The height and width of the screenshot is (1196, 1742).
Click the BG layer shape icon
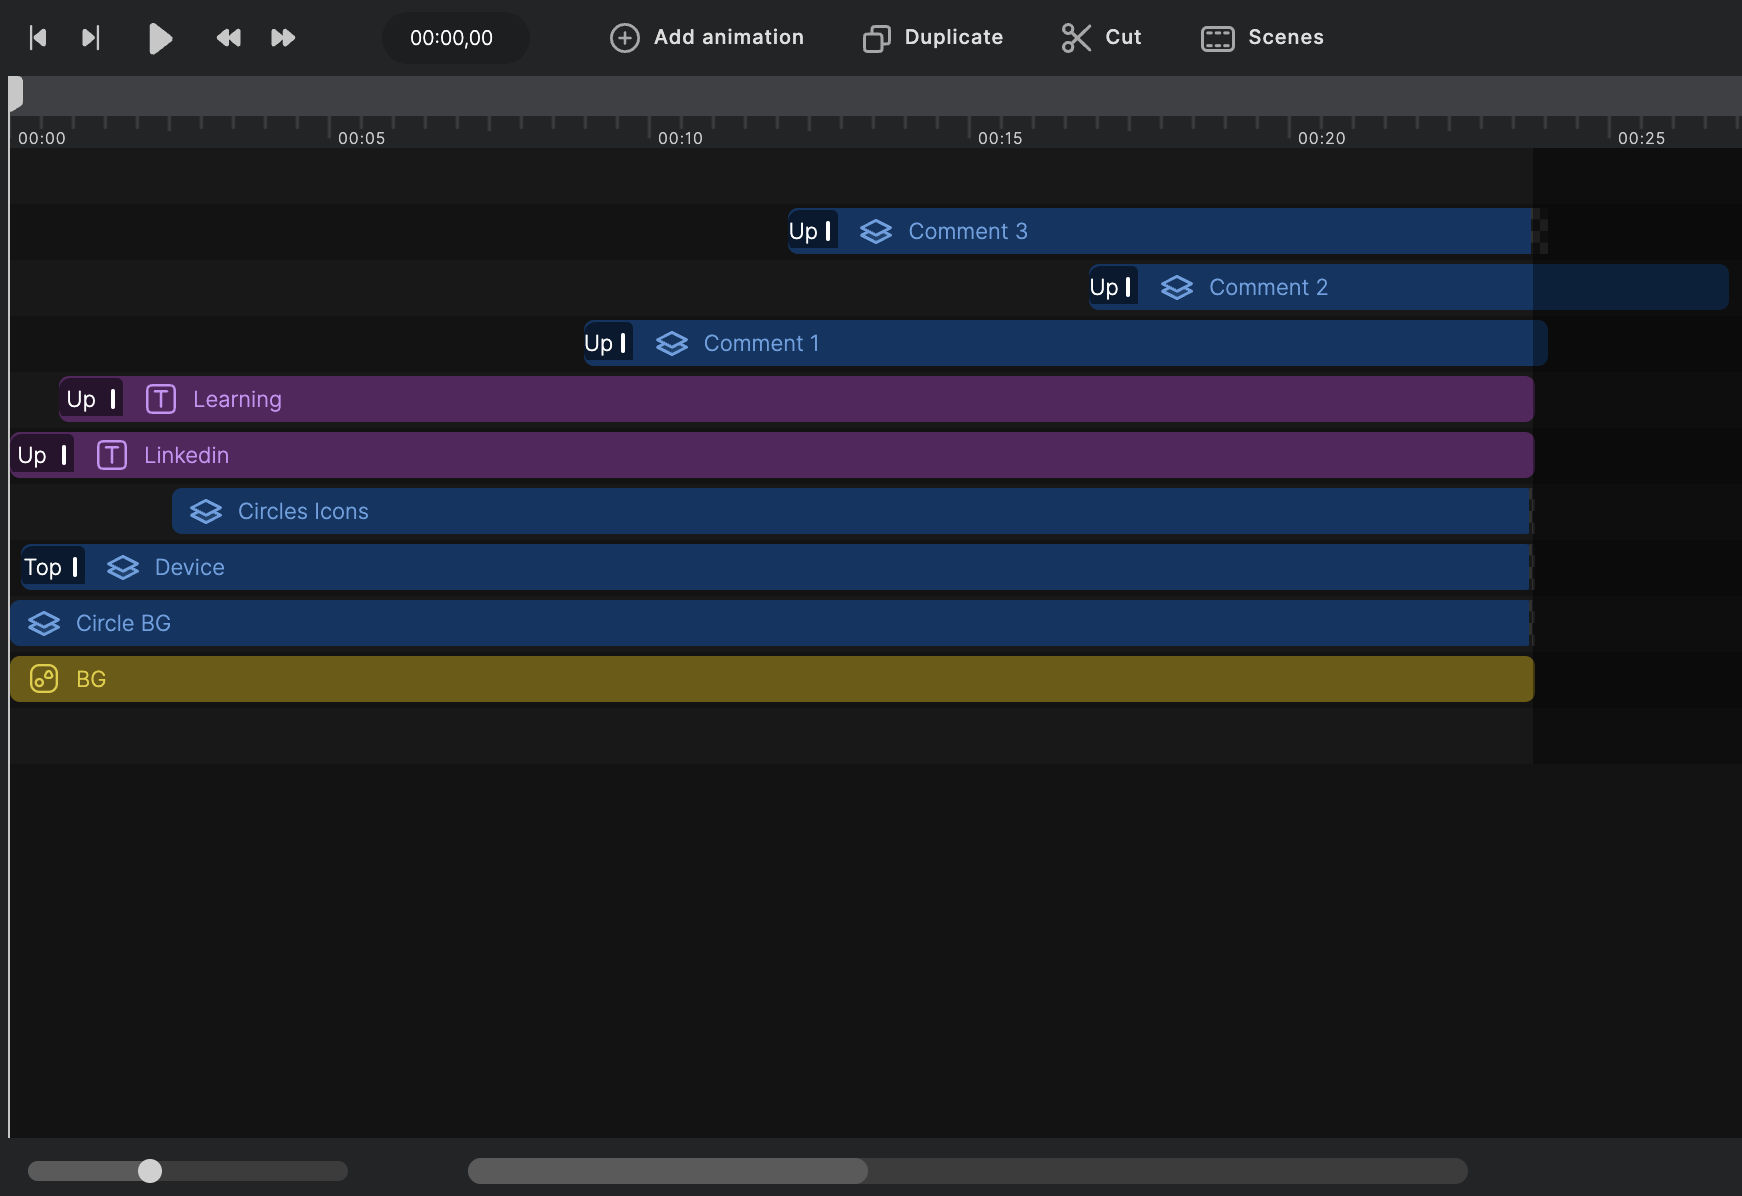point(44,679)
